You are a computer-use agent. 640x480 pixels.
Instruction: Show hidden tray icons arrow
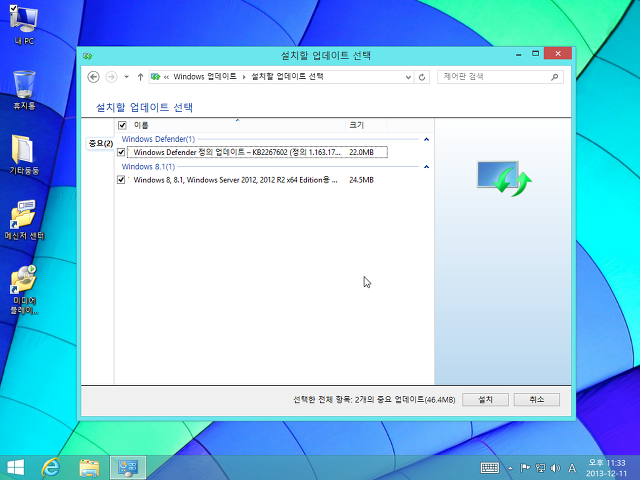[510, 468]
